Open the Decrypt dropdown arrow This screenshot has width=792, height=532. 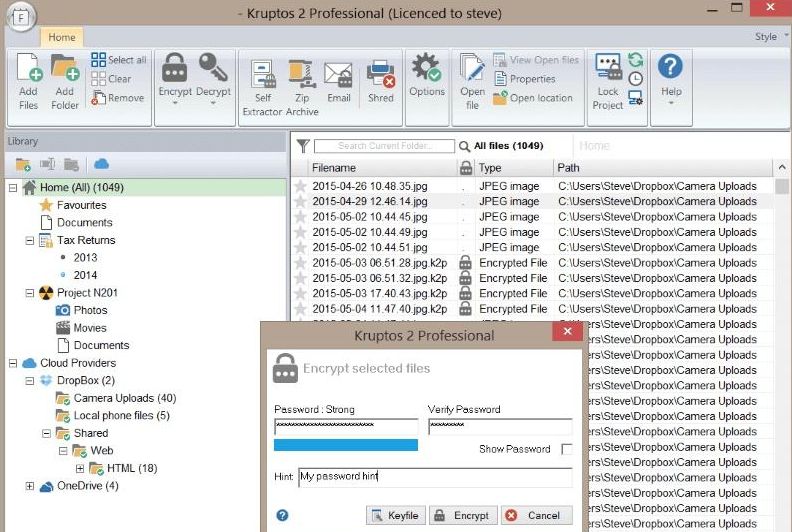tap(213, 103)
